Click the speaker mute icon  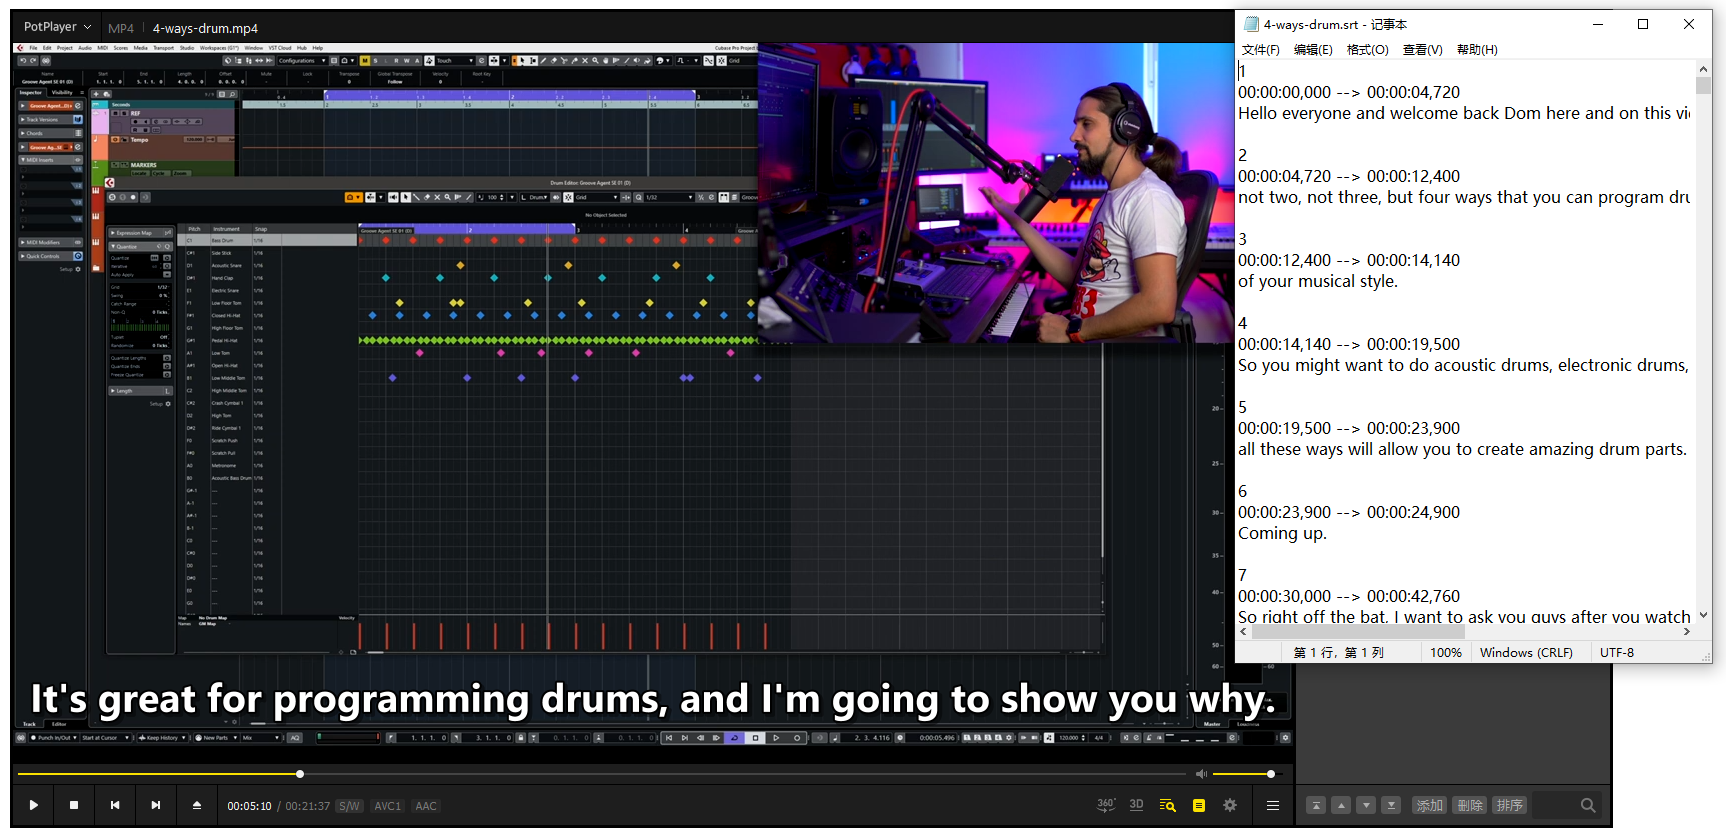click(1202, 774)
